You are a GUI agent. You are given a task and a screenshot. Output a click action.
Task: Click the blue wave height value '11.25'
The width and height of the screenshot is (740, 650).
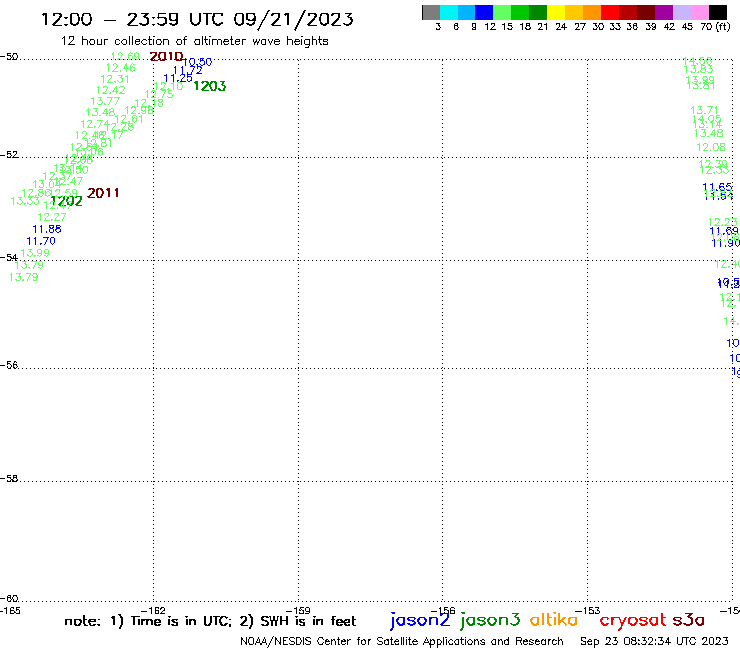click(178, 78)
